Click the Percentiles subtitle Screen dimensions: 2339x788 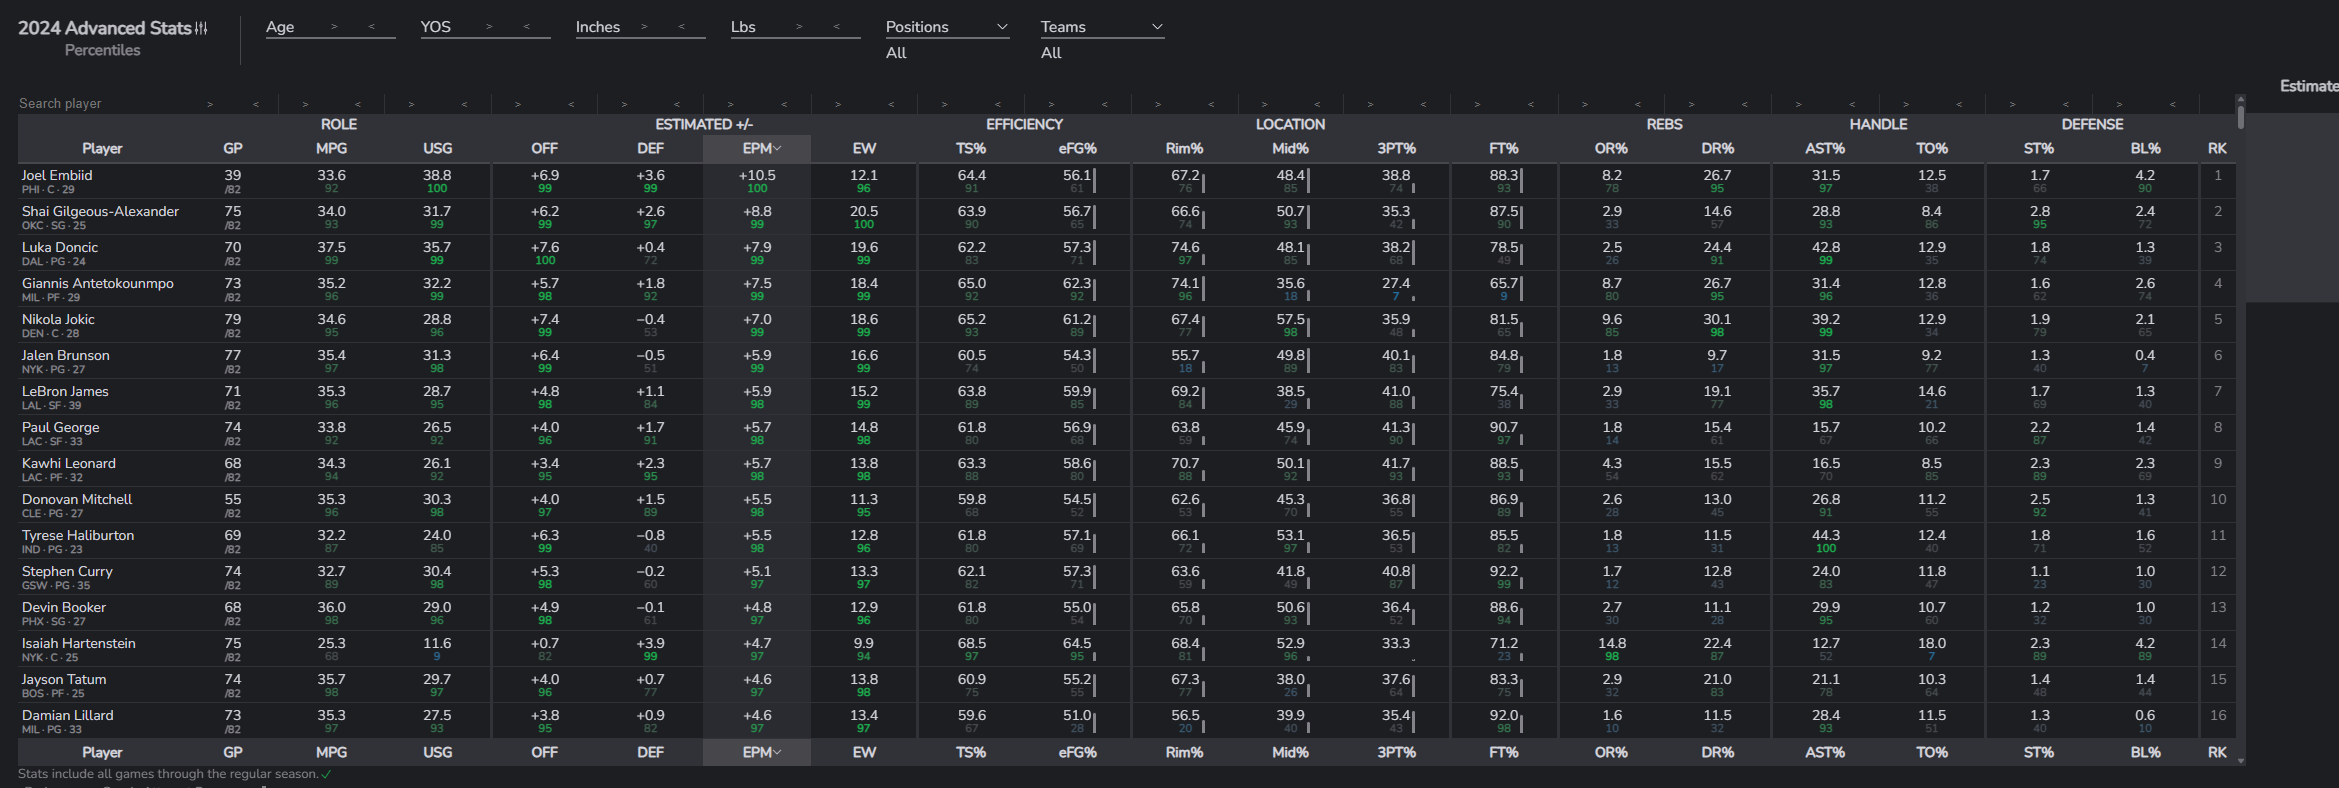point(102,50)
